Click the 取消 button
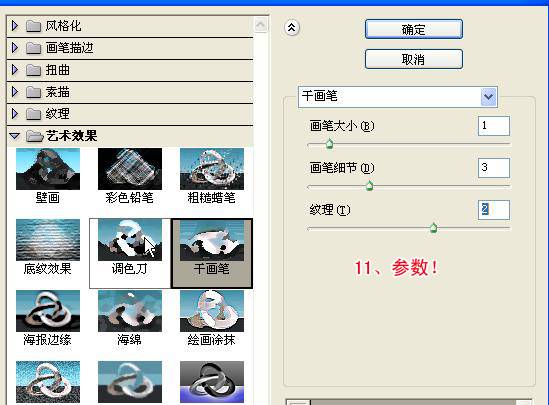Viewport: 549px width, 405px height. point(414,59)
